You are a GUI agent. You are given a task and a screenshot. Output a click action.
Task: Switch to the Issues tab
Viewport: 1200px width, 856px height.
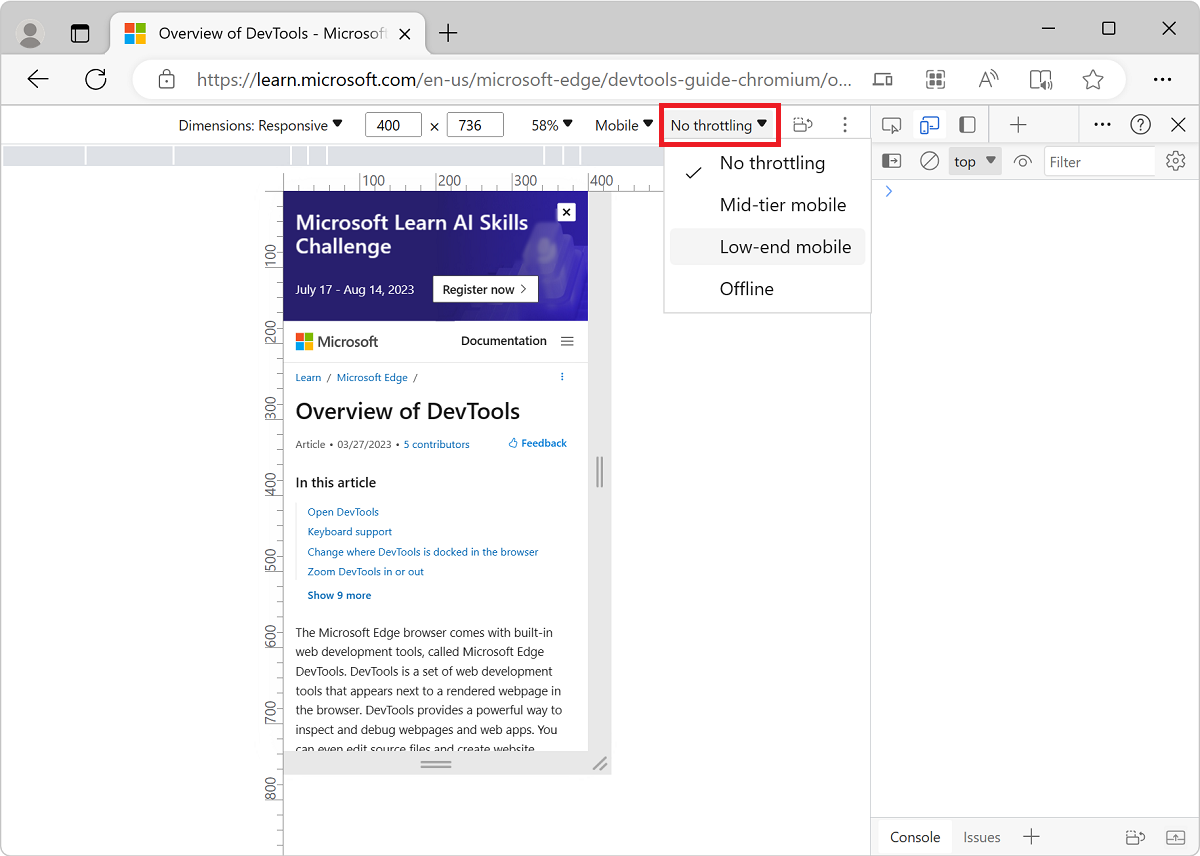coord(981,837)
